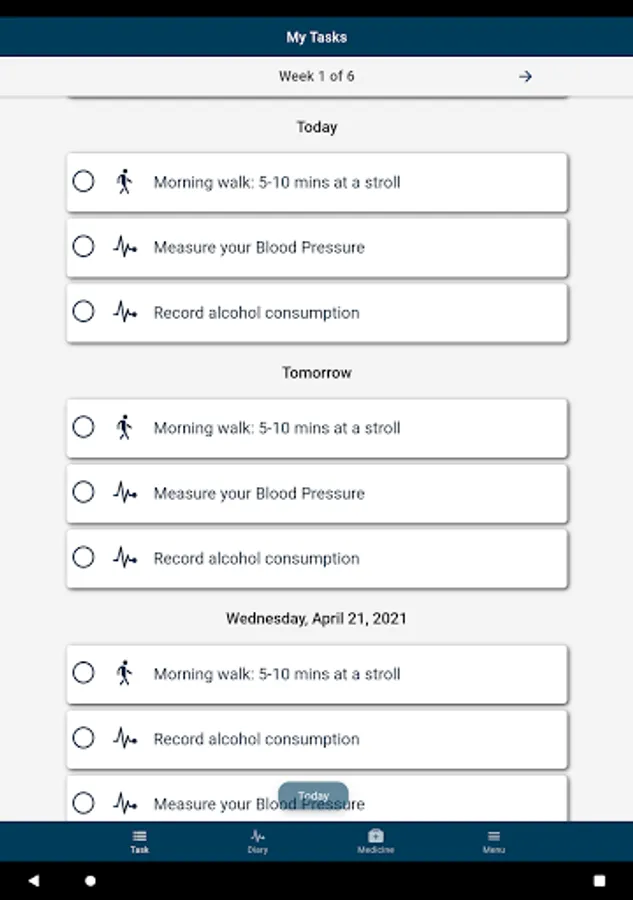
Task: Click walking icon in Today's Morning walk task
Action: coord(124,182)
